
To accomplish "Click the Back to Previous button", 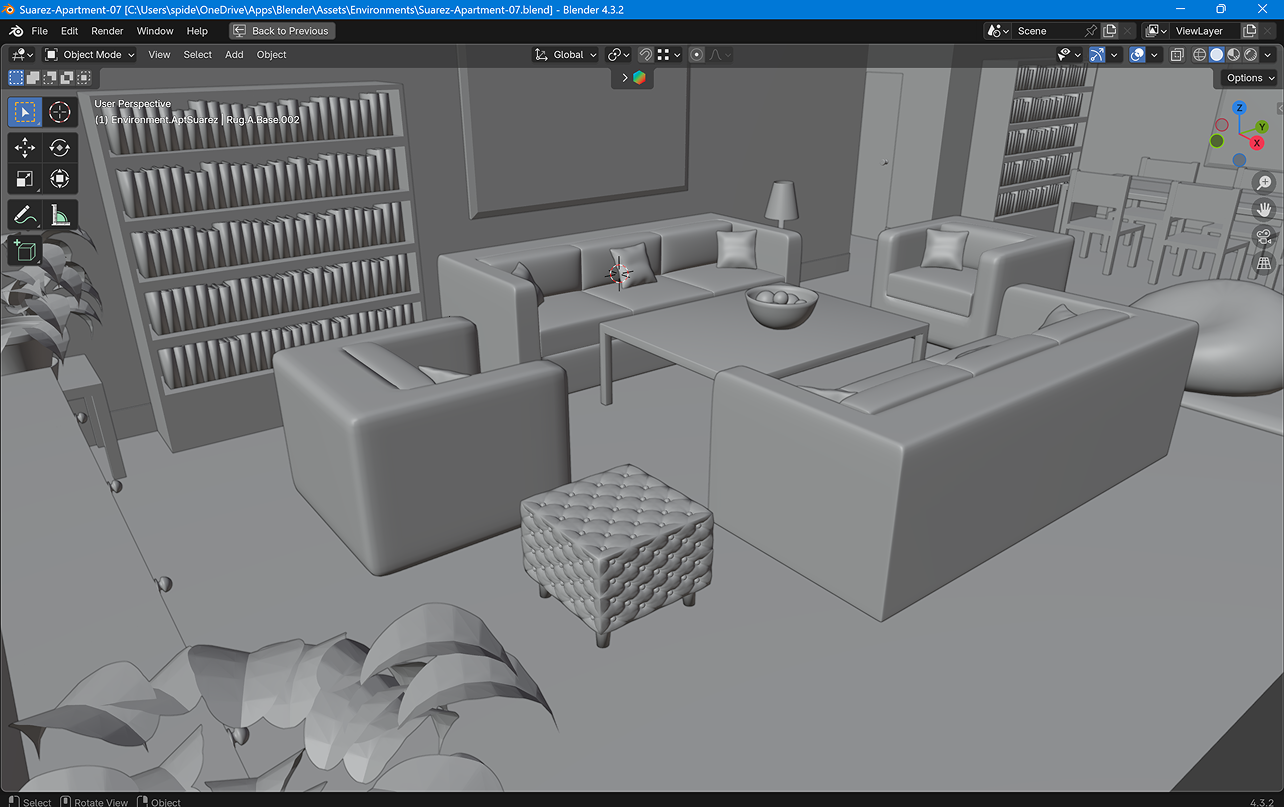I will pyautogui.click(x=282, y=31).
